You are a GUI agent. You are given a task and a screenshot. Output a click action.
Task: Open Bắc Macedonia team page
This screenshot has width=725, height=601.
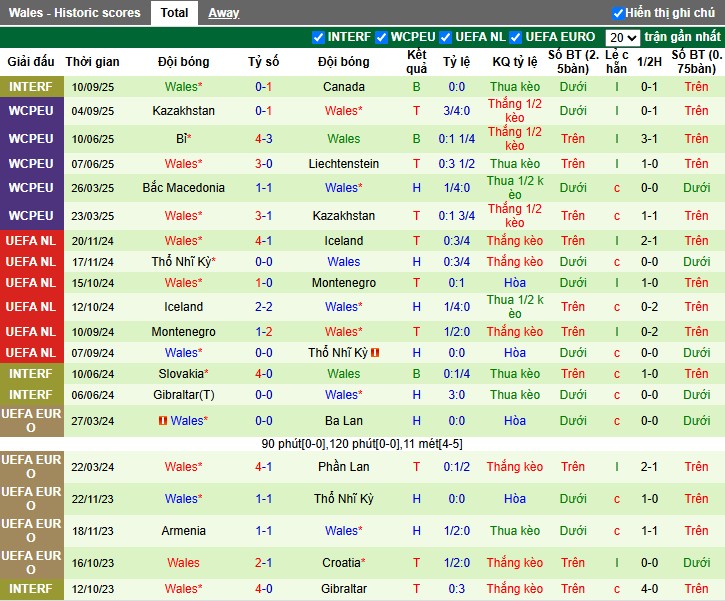tap(183, 188)
